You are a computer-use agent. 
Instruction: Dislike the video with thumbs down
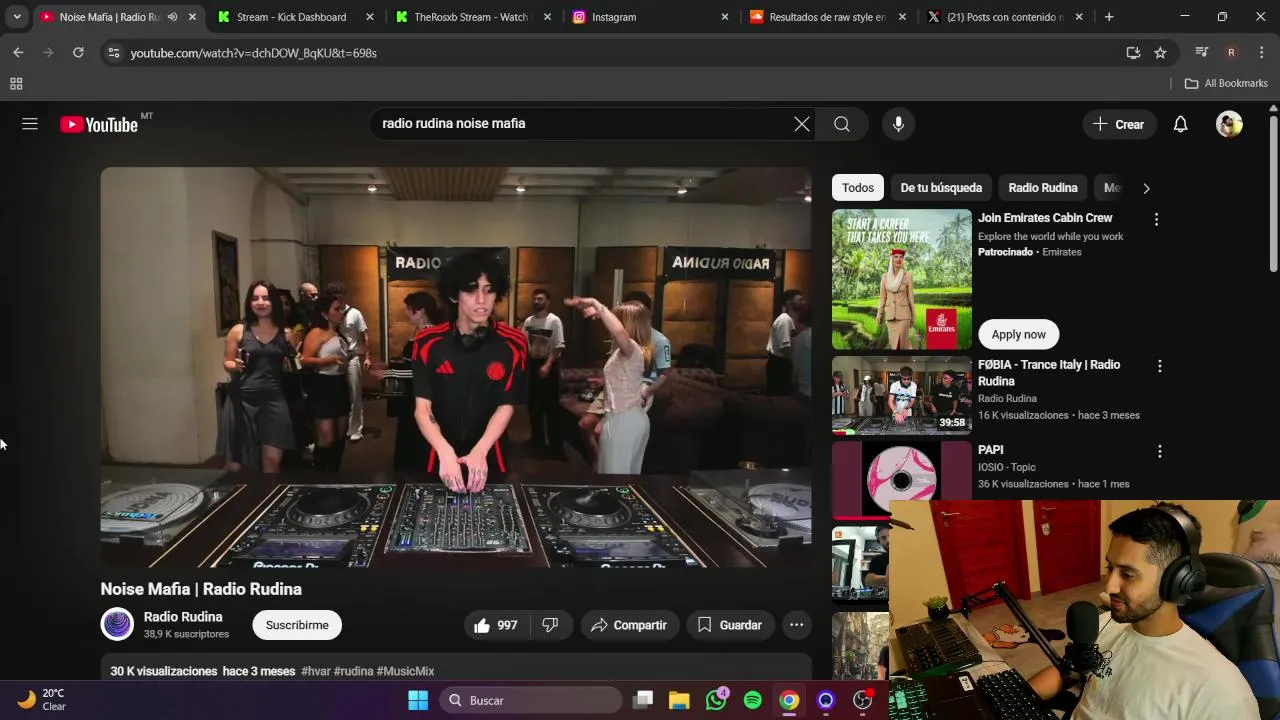(x=549, y=625)
